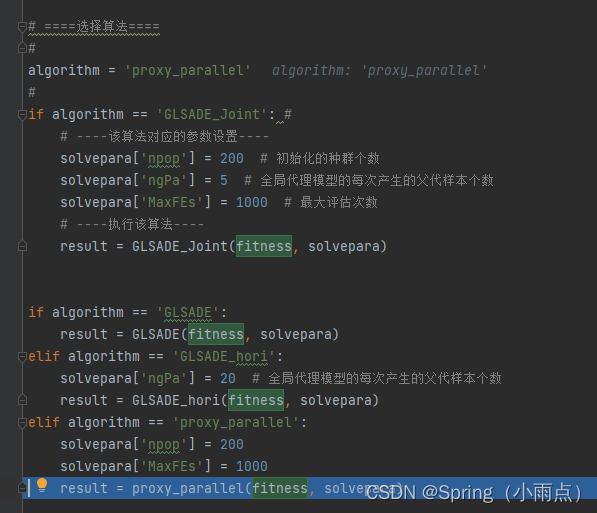The width and height of the screenshot is (597, 513).
Task: Collapse the 'if algorithm == GLSADE_Joint' block
Action: tap(22, 114)
